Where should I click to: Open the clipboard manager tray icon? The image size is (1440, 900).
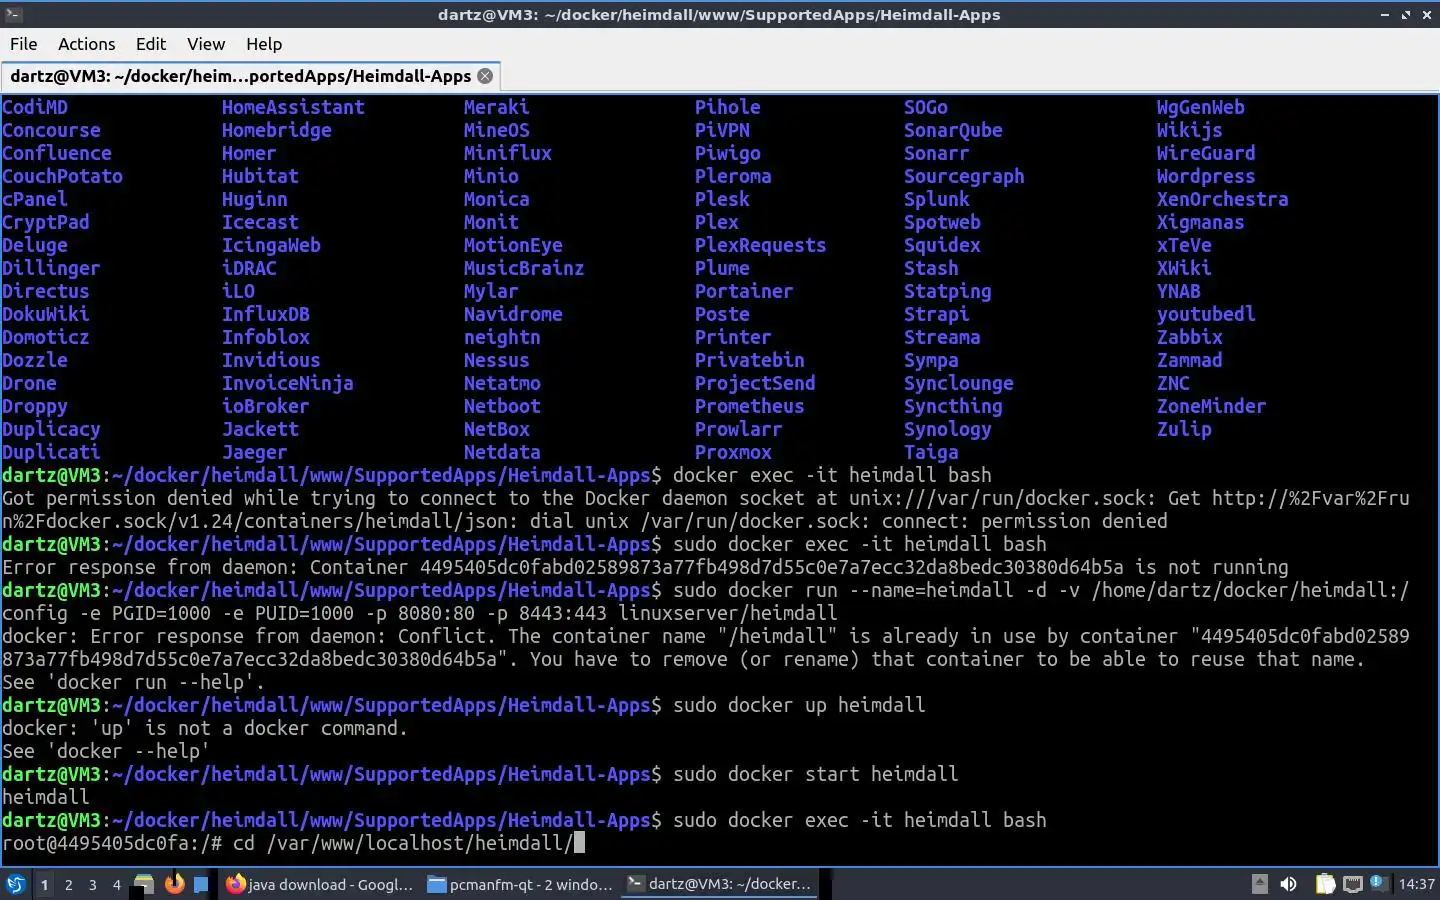pos(1325,884)
